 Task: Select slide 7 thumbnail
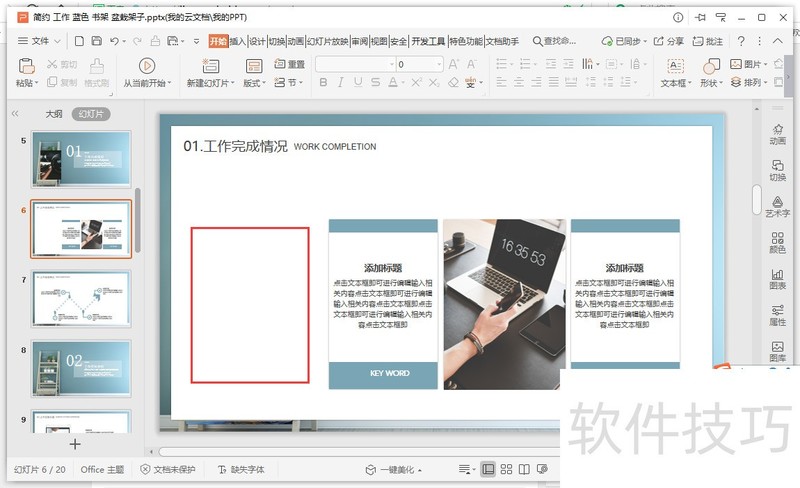81,299
